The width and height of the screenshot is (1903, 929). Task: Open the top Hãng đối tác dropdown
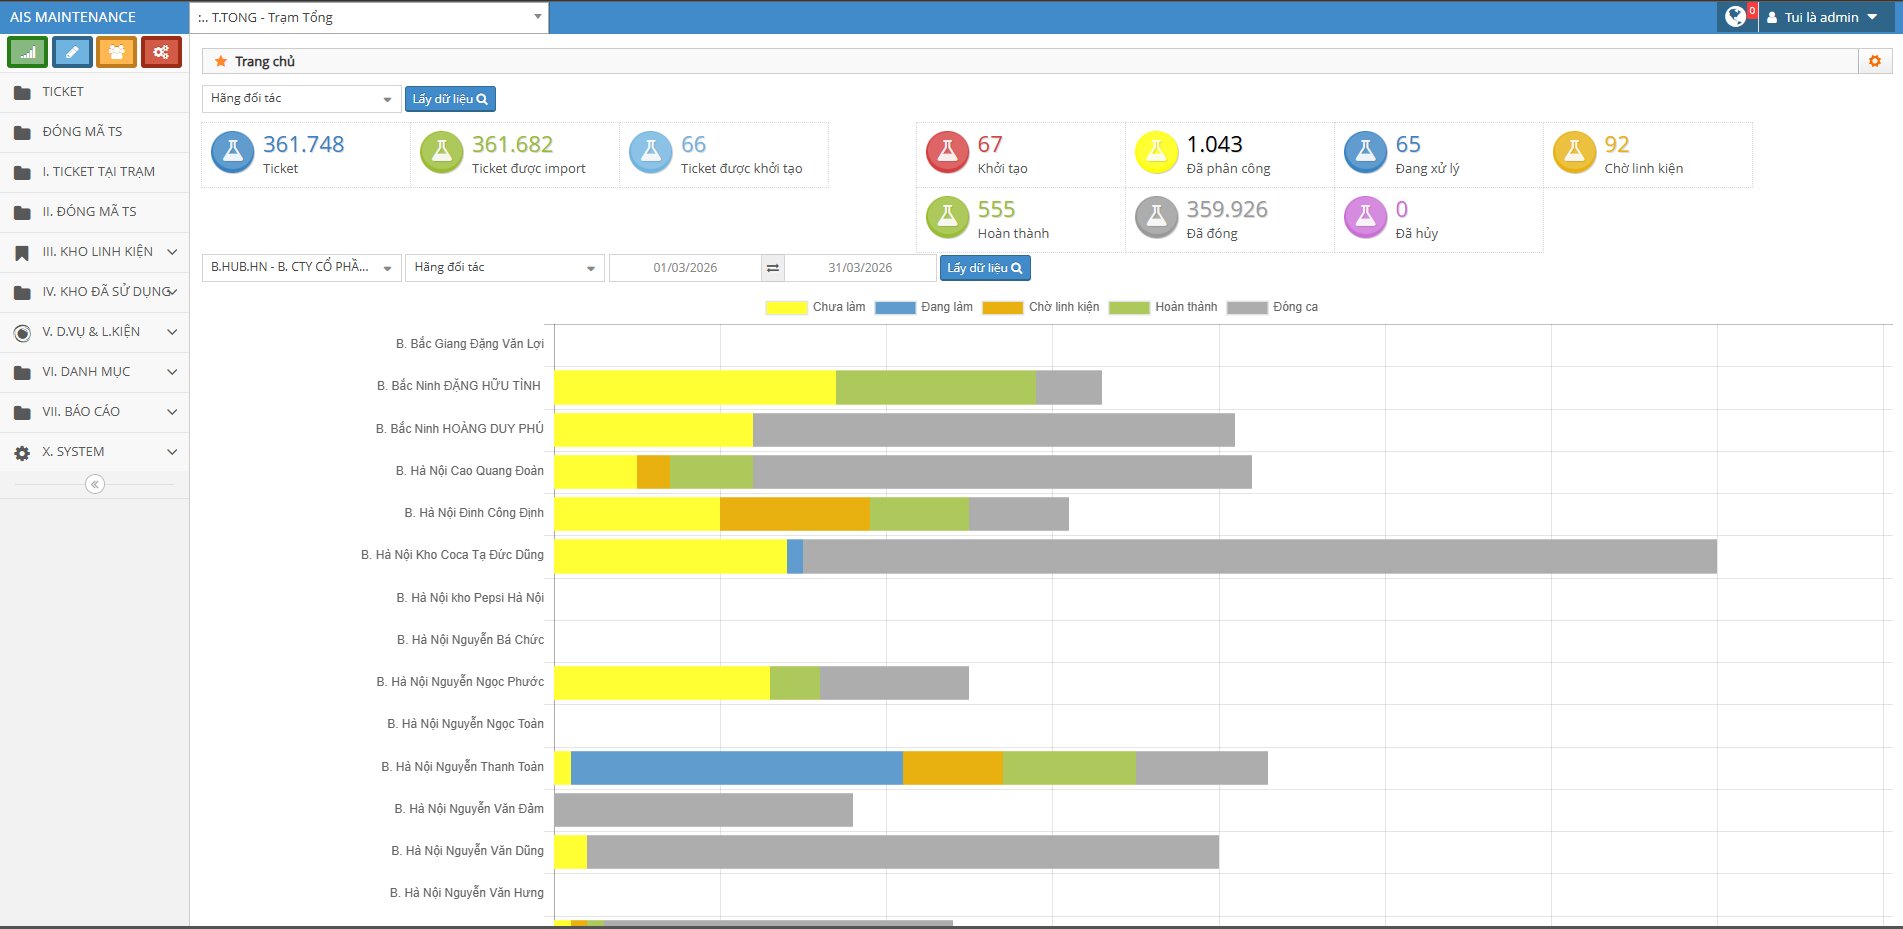tap(302, 98)
